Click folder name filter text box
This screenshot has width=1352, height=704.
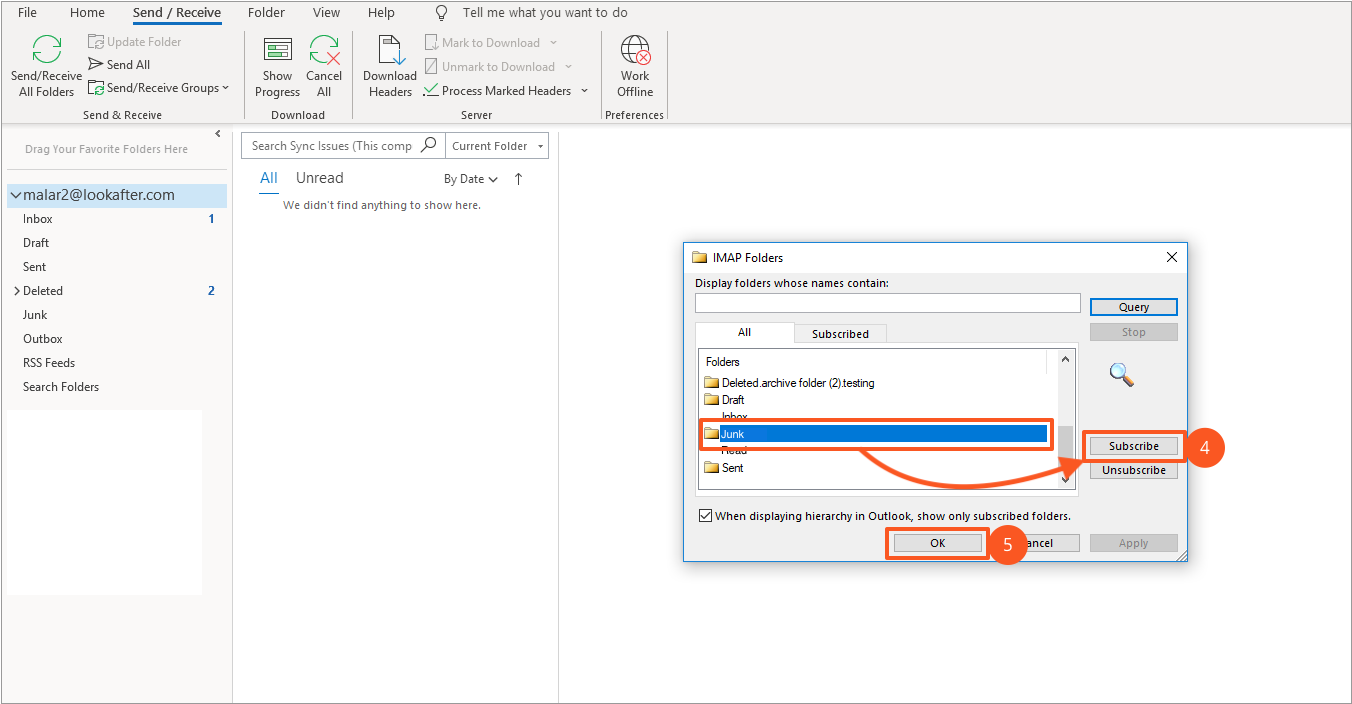click(888, 303)
